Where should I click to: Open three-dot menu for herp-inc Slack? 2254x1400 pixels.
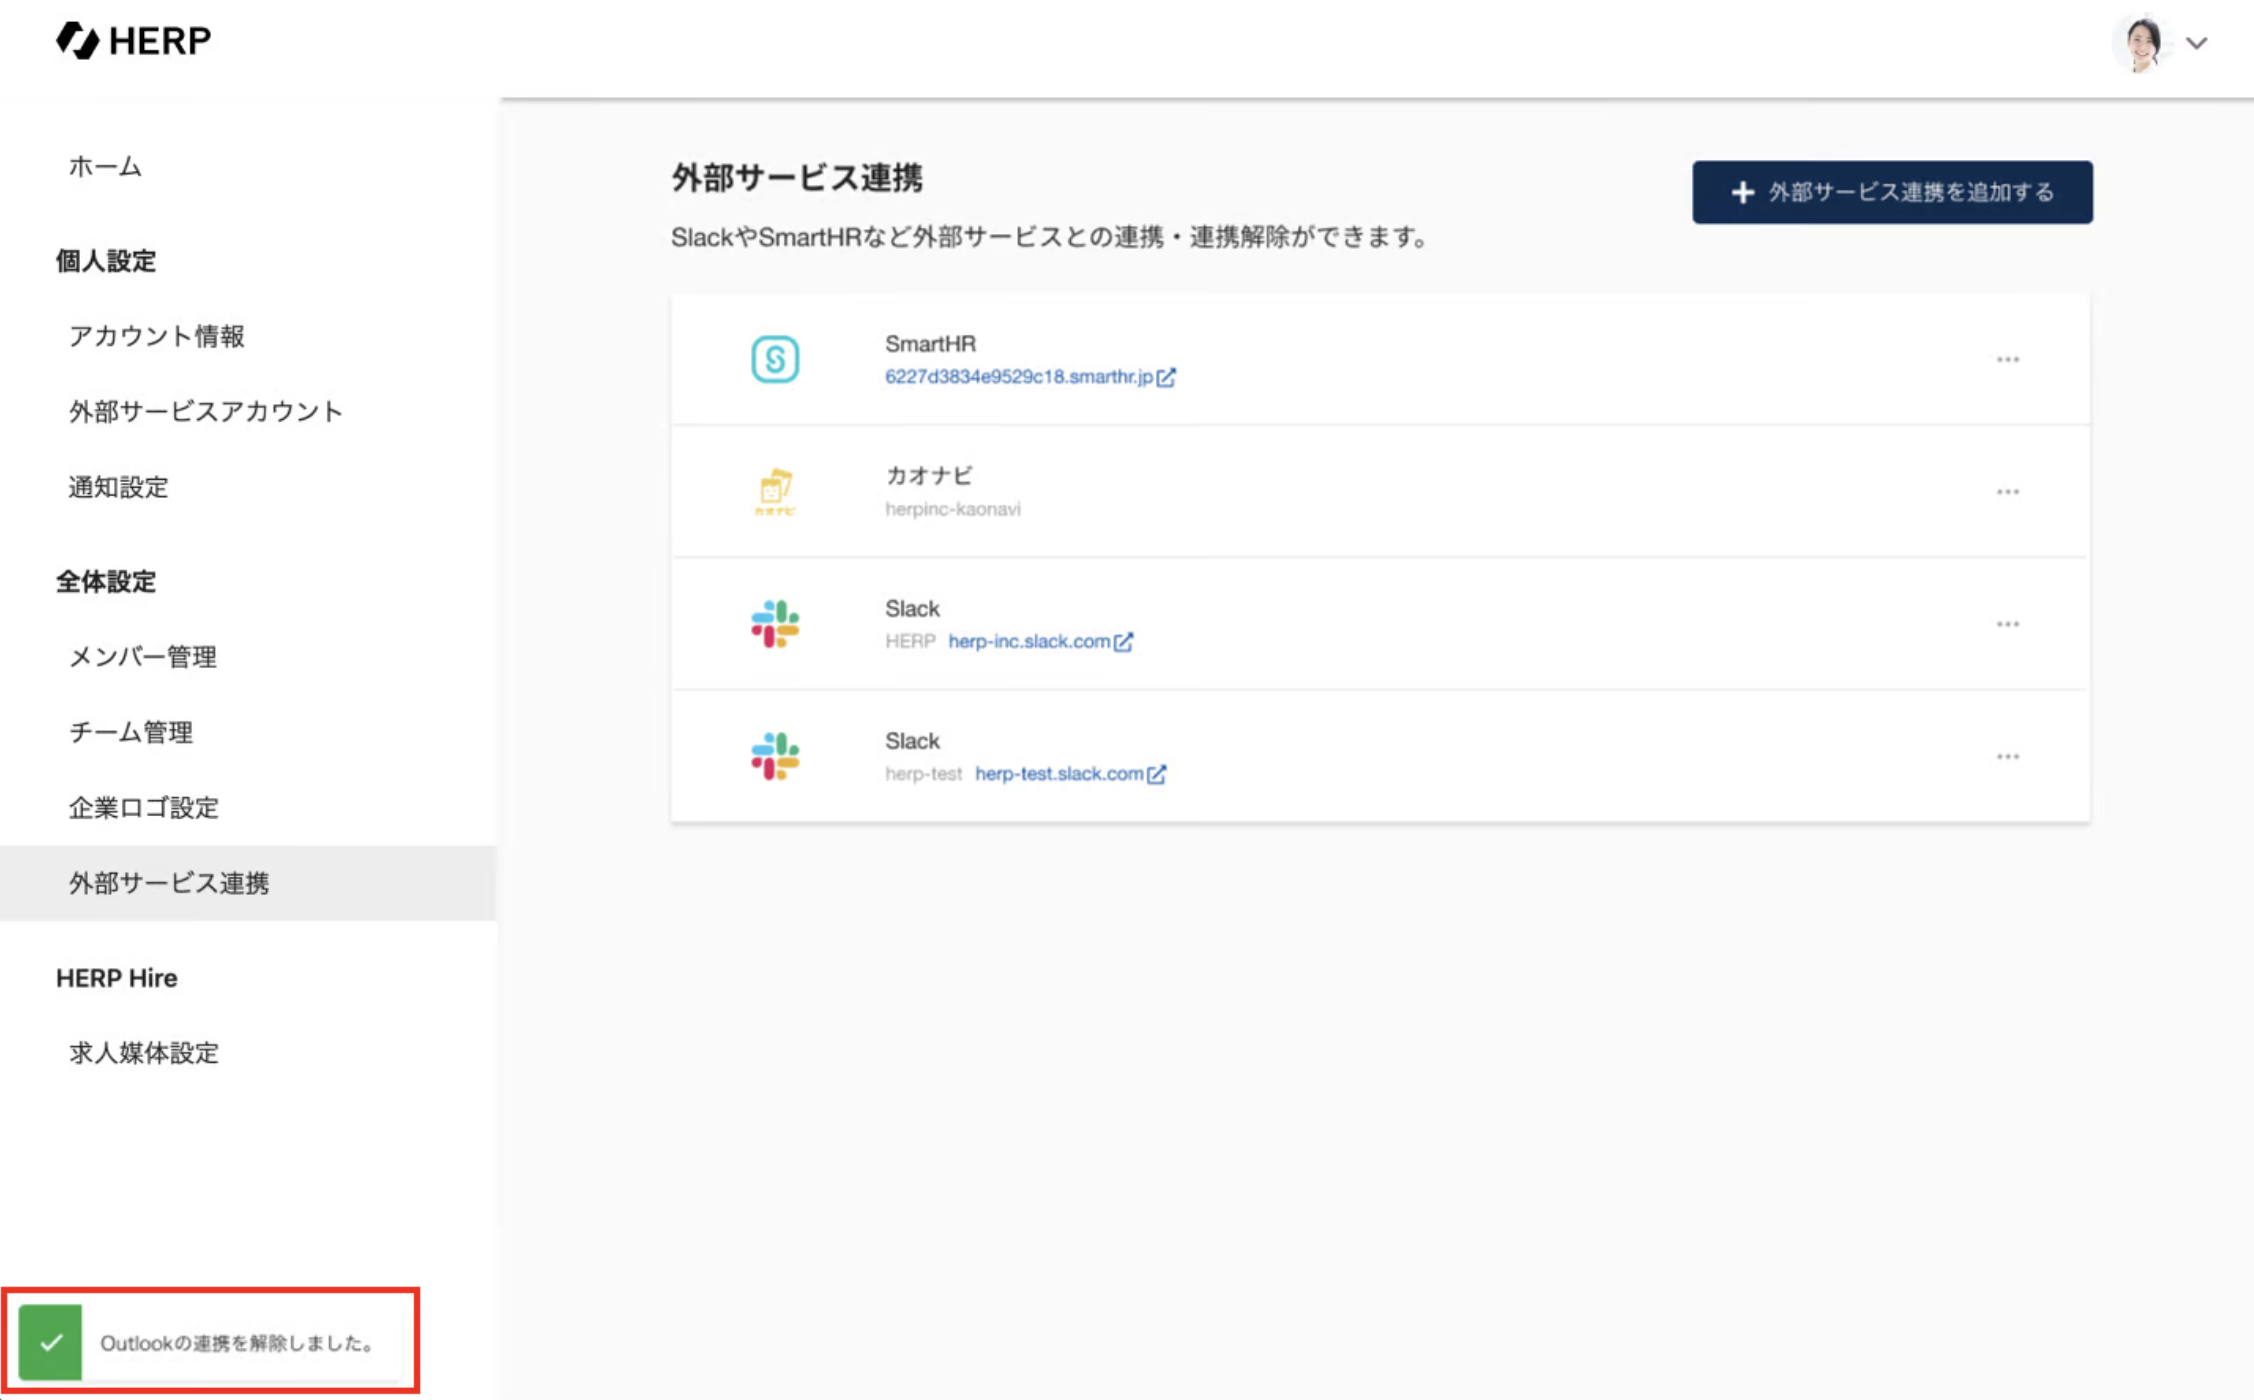click(x=2007, y=624)
